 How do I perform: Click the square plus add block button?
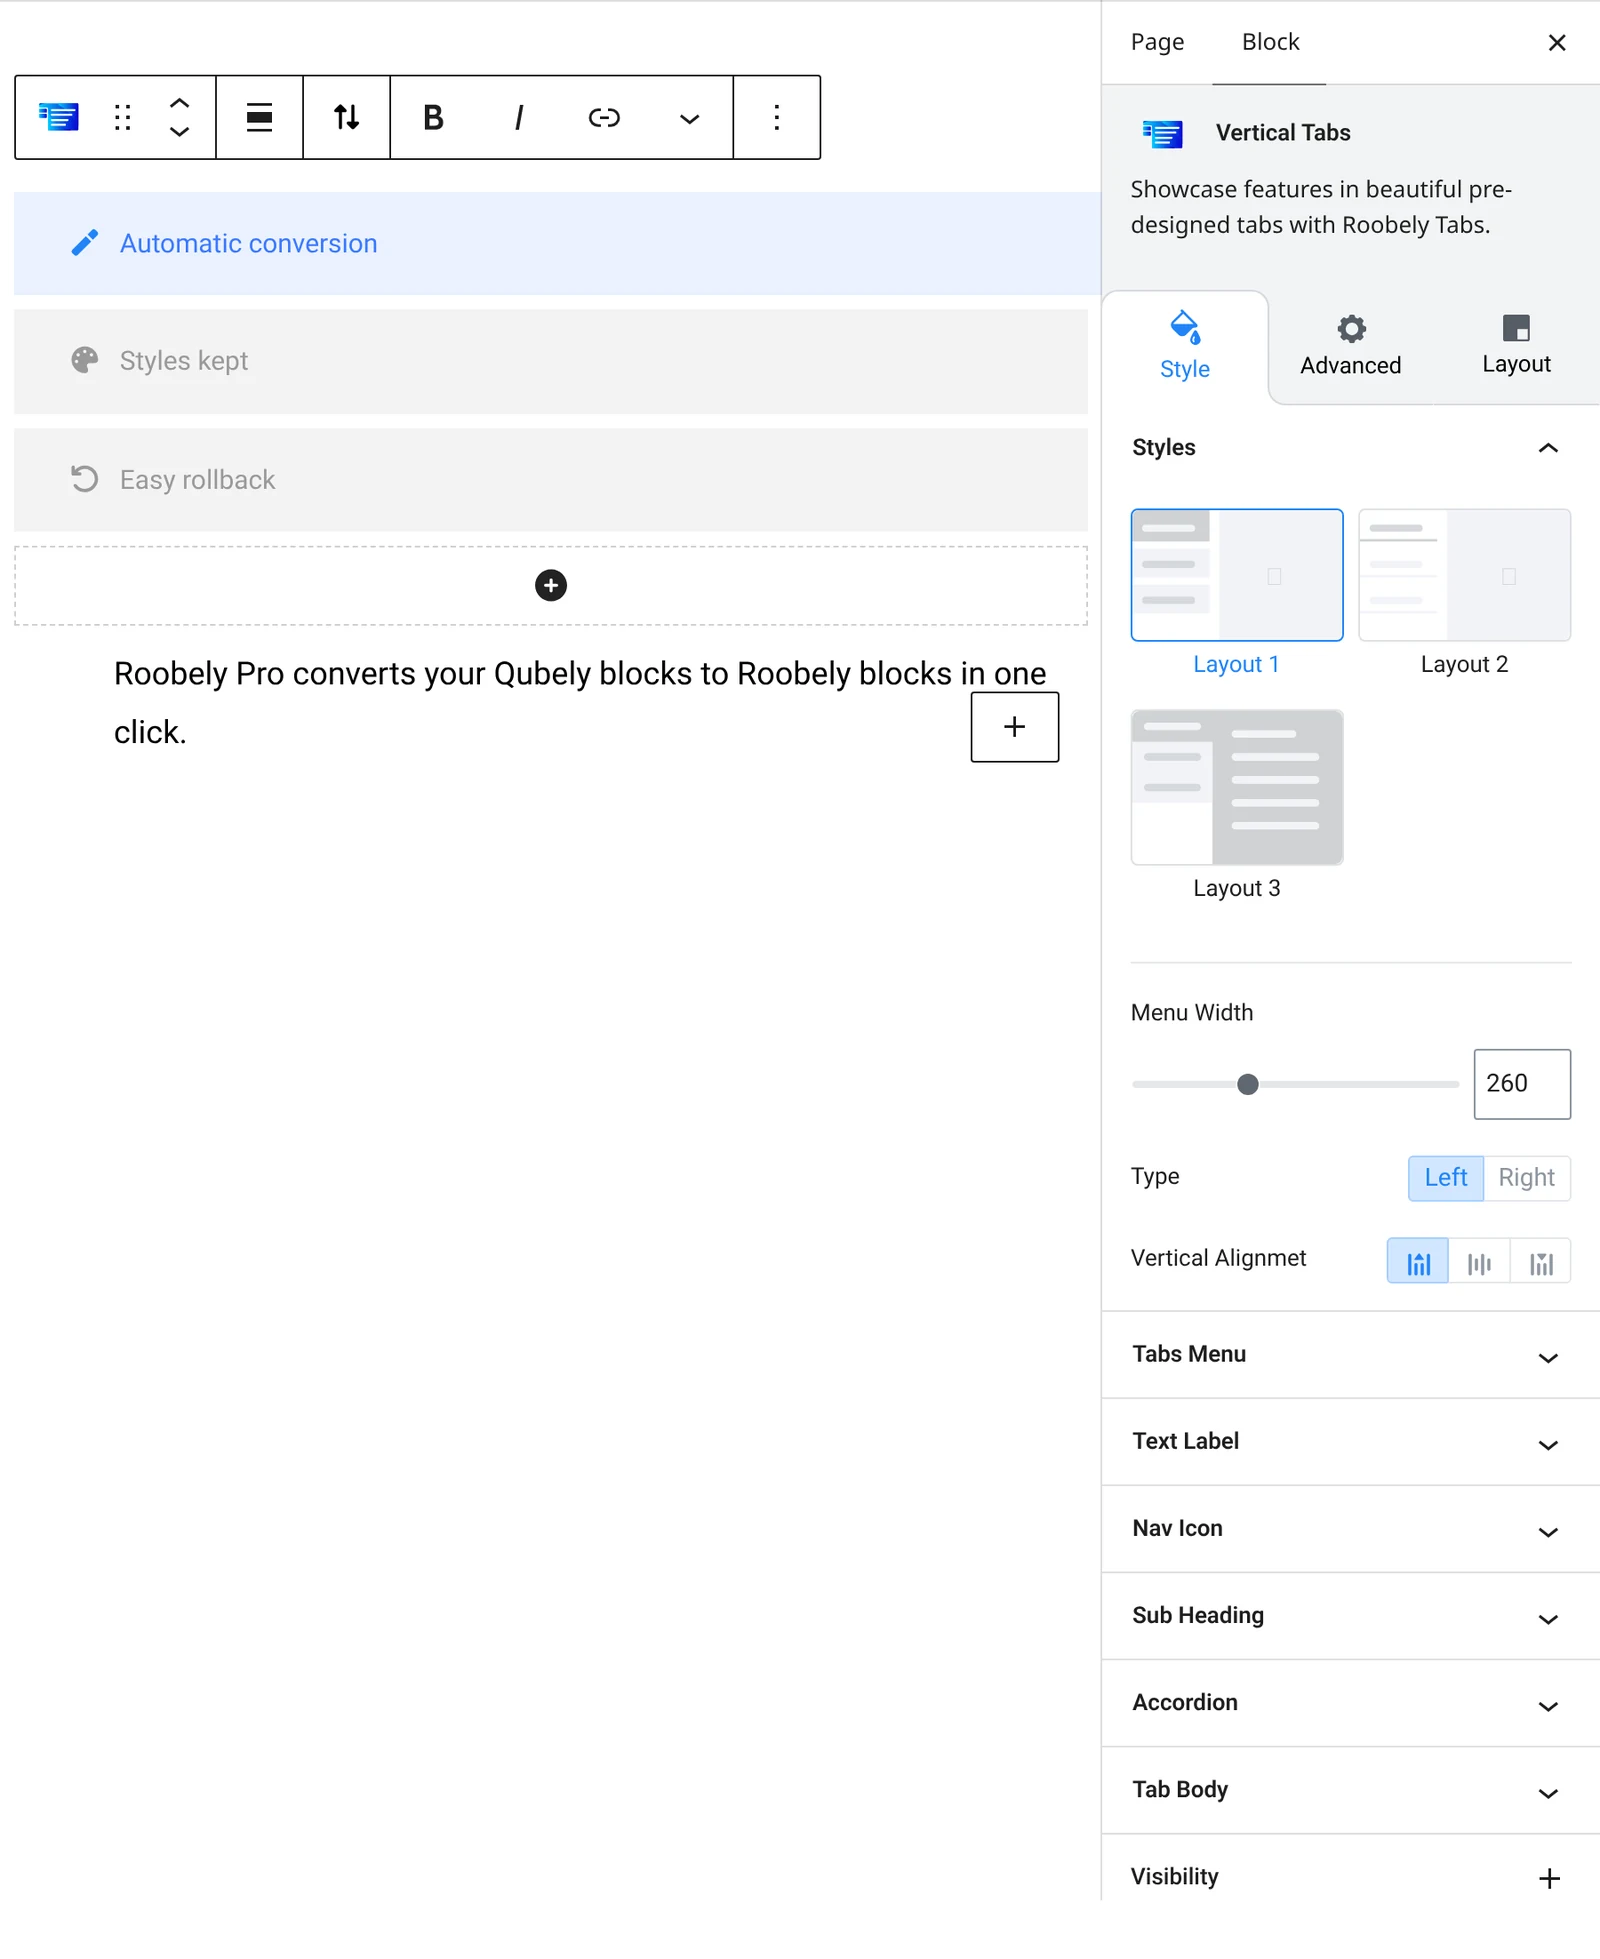coord(1015,727)
